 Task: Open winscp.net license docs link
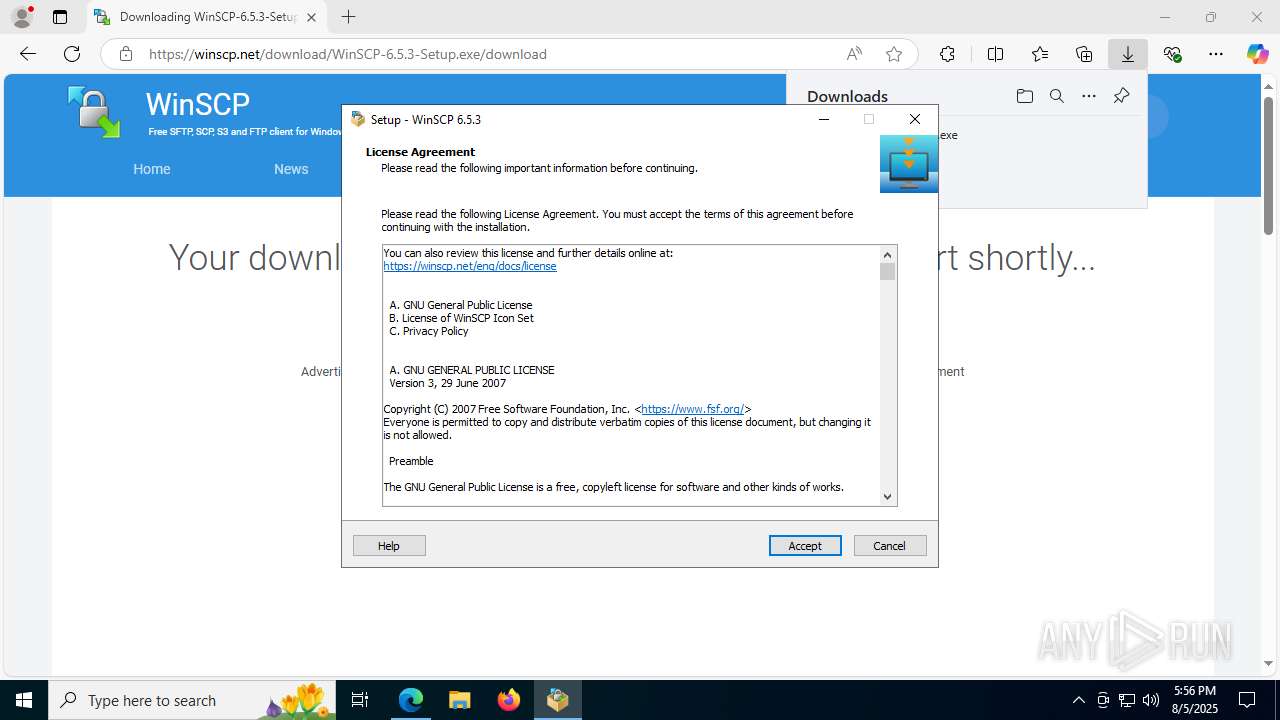point(470,266)
